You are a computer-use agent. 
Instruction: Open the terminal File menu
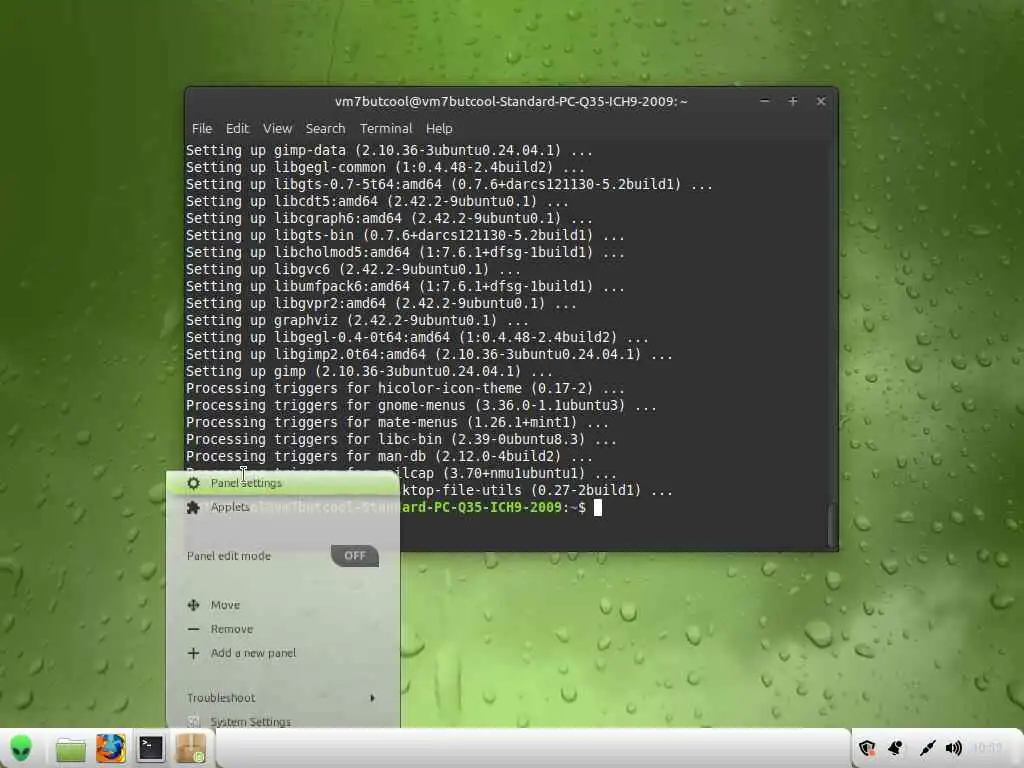(202, 129)
